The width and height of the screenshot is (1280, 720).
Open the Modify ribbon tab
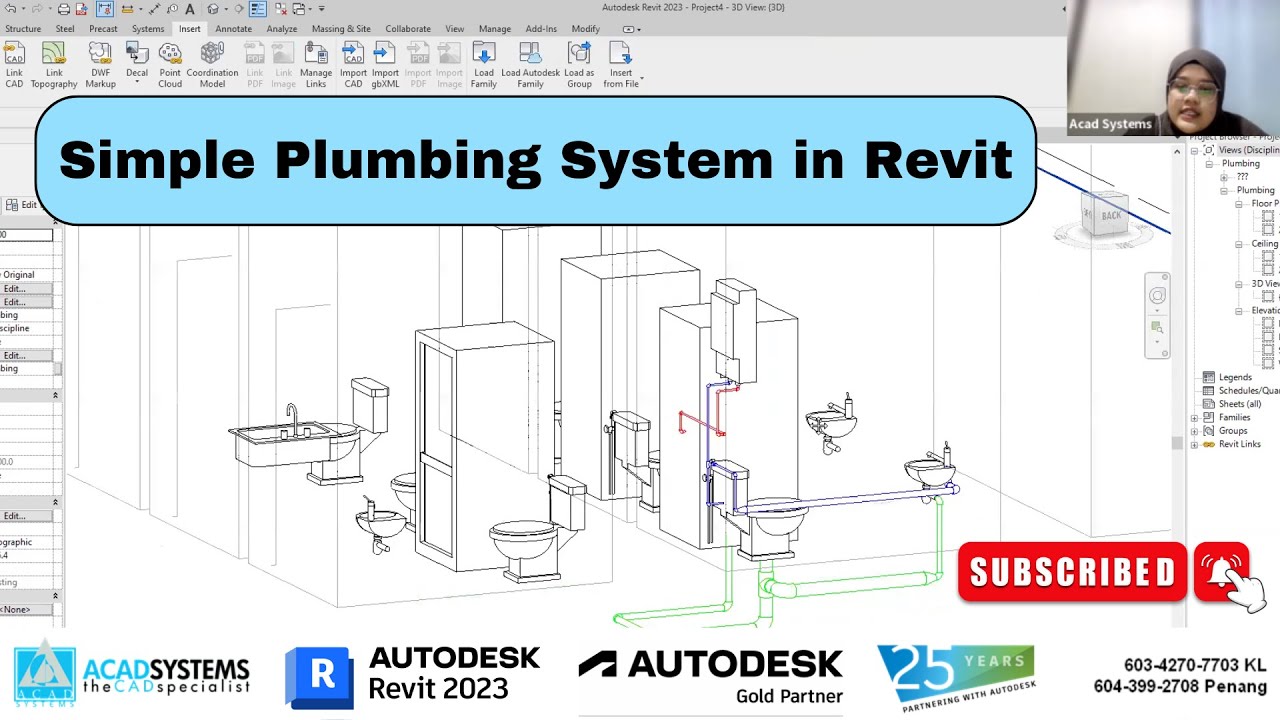tap(586, 29)
